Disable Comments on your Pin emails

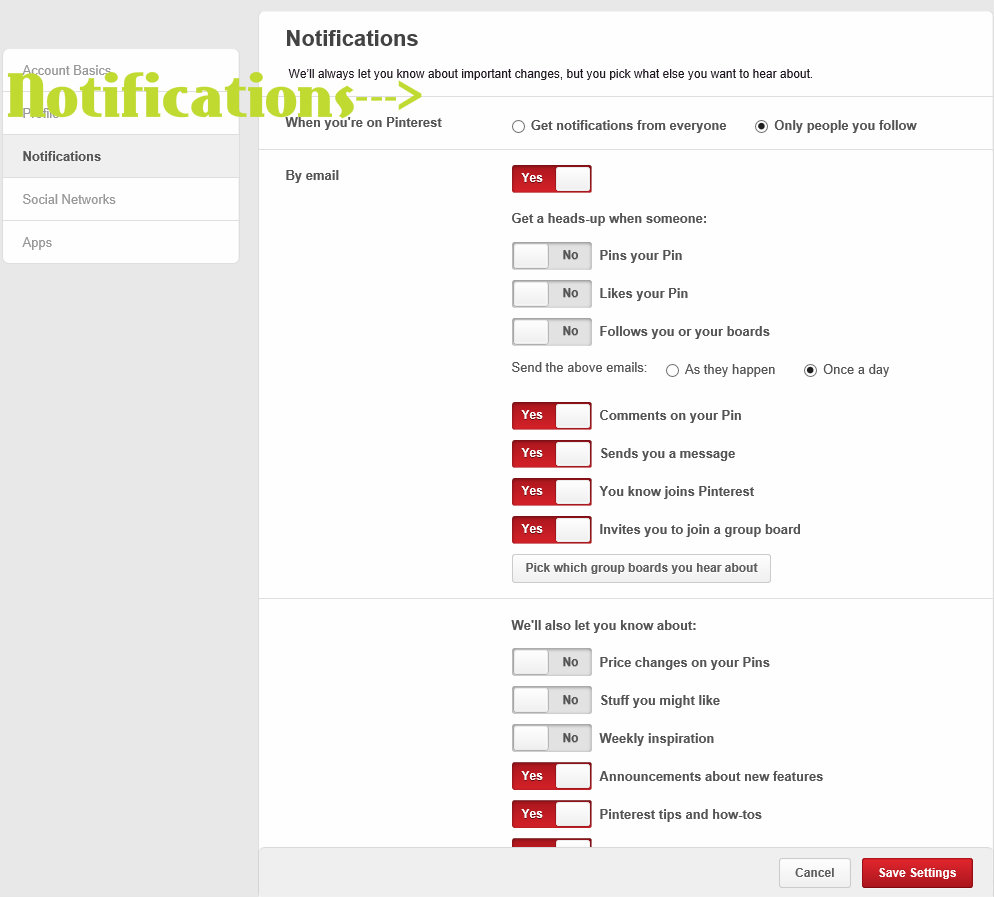click(551, 416)
